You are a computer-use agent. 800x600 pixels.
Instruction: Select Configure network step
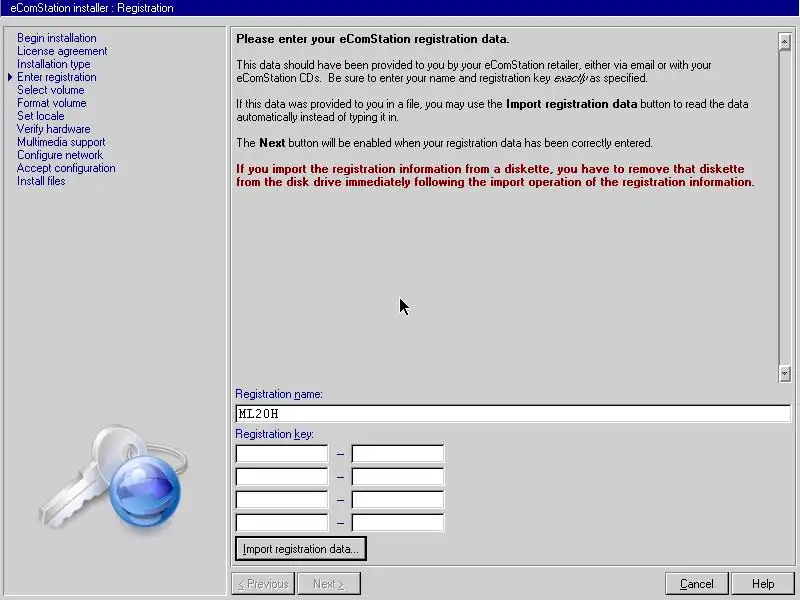60,155
